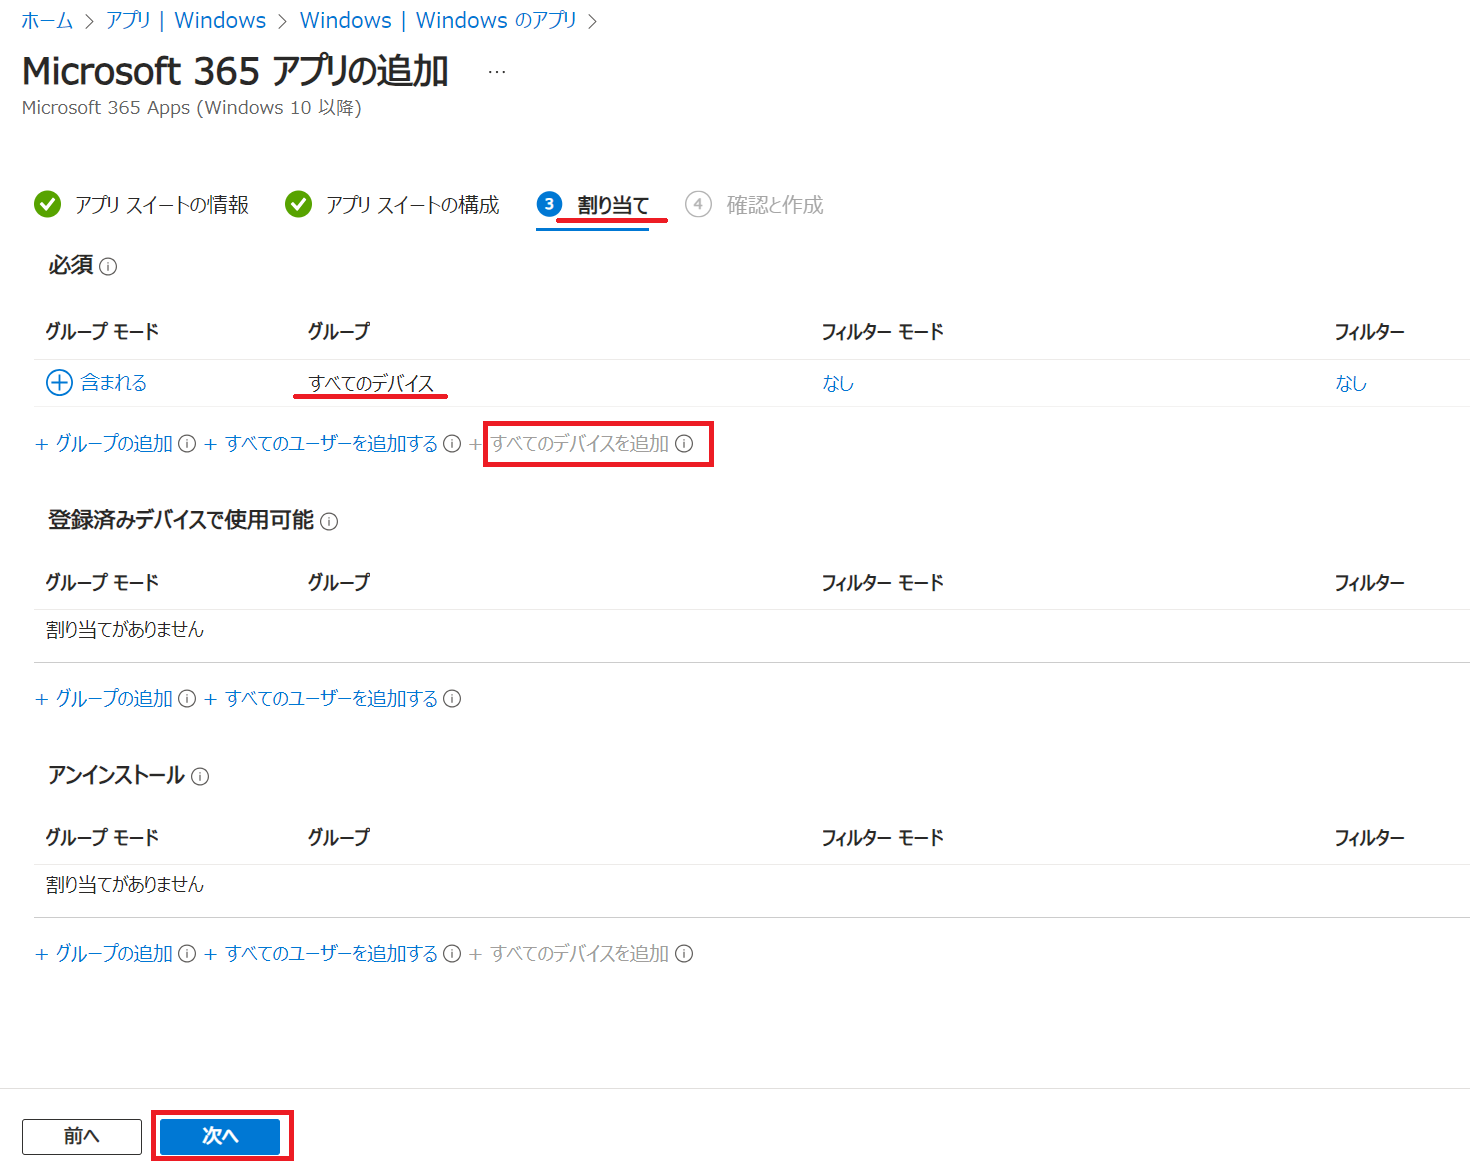This screenshot has height=1168, width=1470.
Task: Click info icon next to 必須 heading
Action: pyautogui.click(x=108, y=266)
